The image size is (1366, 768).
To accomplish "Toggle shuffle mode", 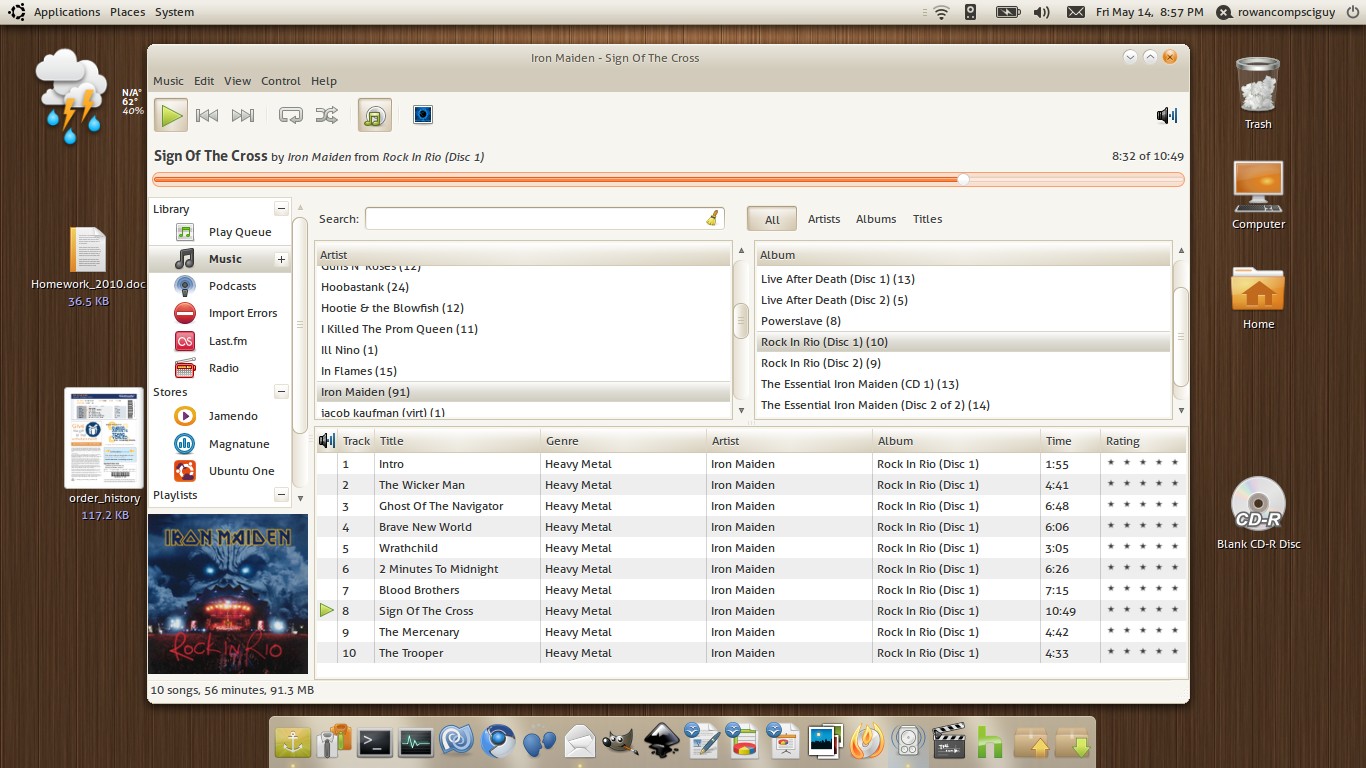I will pyautogui.click(x=327, y=116).
